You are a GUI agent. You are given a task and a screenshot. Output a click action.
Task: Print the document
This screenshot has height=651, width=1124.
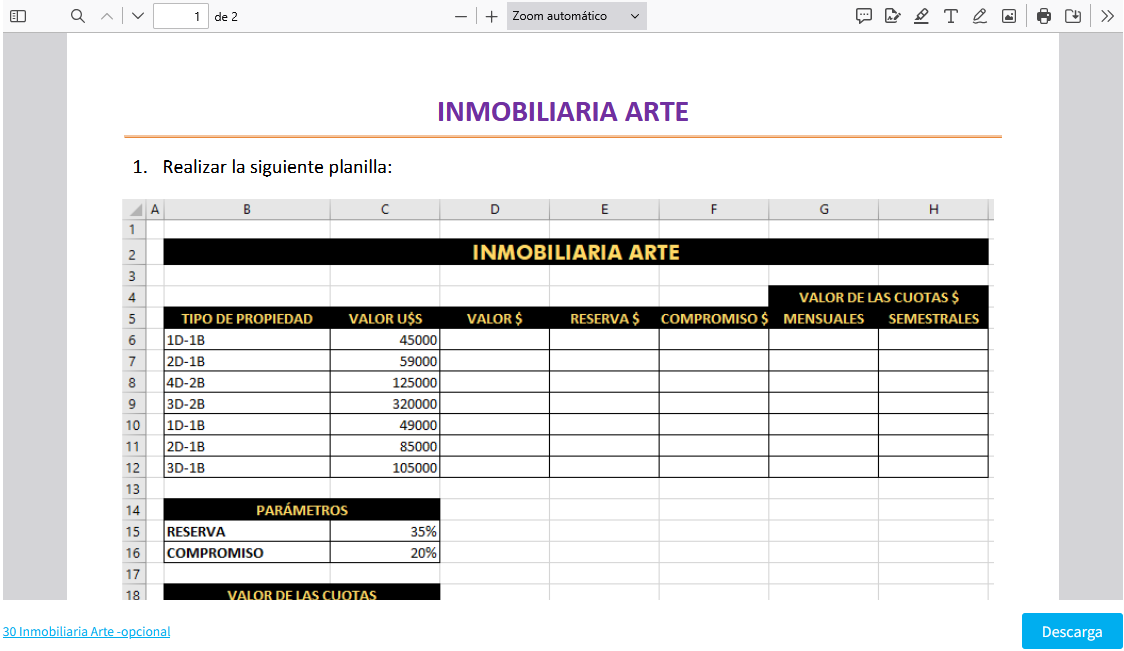point(1044,16)
